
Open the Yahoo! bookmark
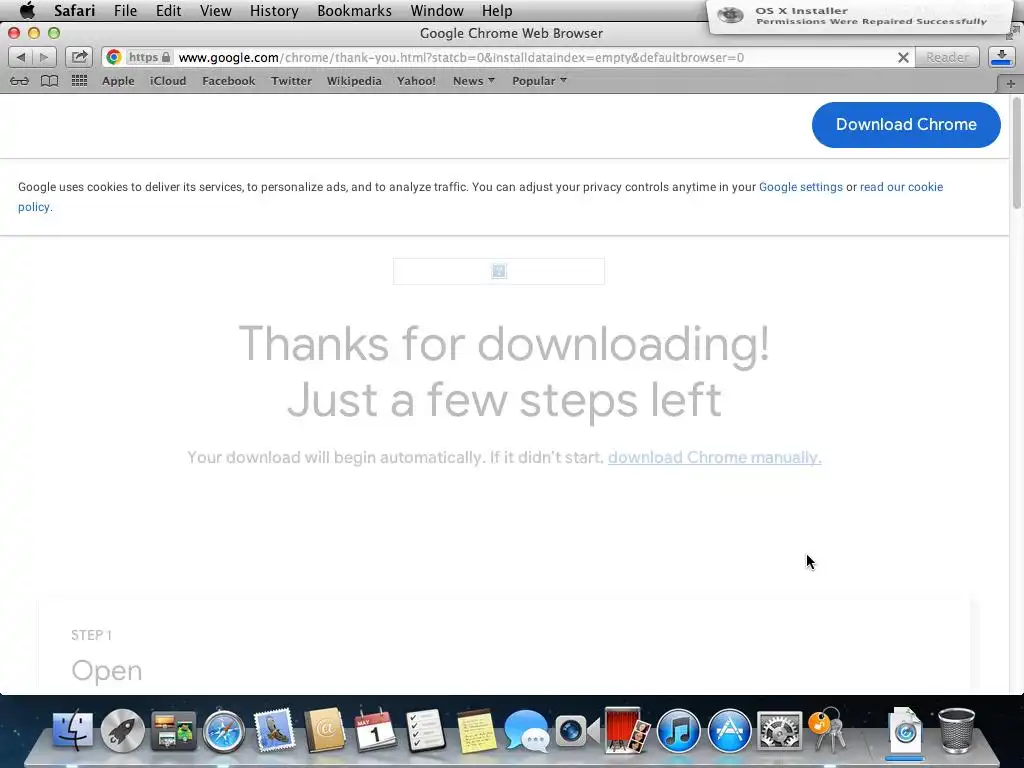(x=416, y=81)
